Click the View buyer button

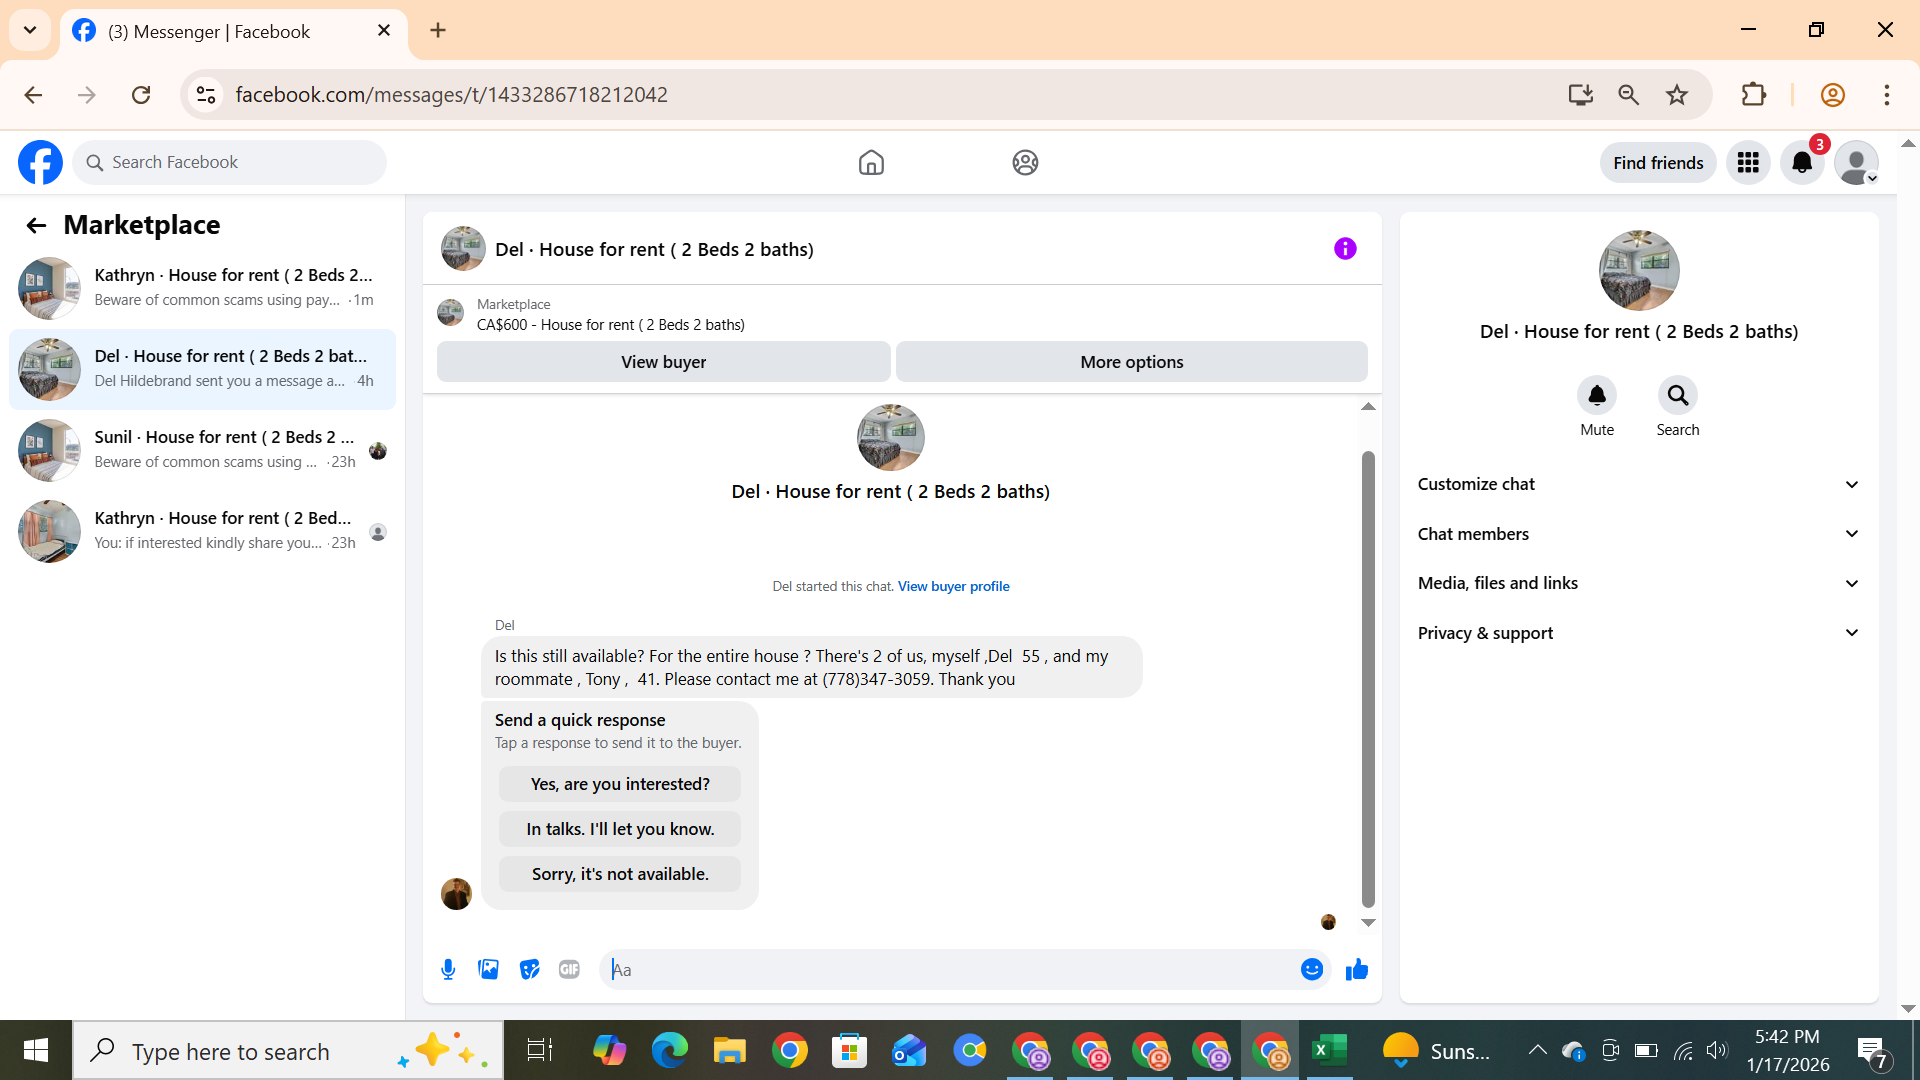pyautogui.click(x=663, y=362)
